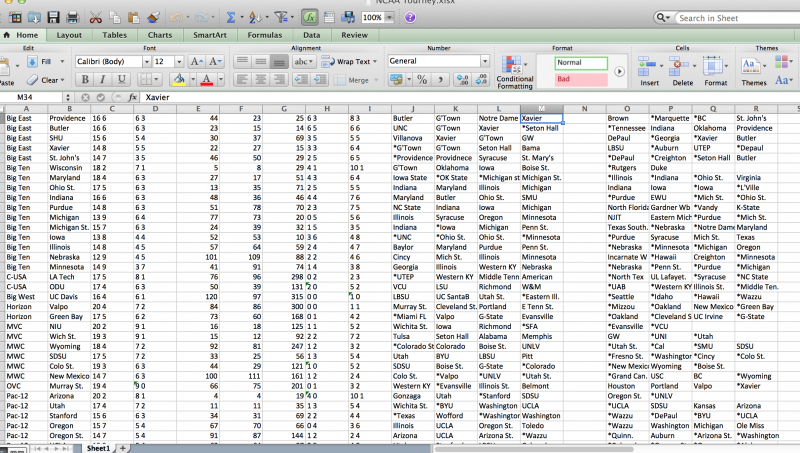Click the Clear eraser icon
The image size is (800, 453).
(x=33, y=80)
